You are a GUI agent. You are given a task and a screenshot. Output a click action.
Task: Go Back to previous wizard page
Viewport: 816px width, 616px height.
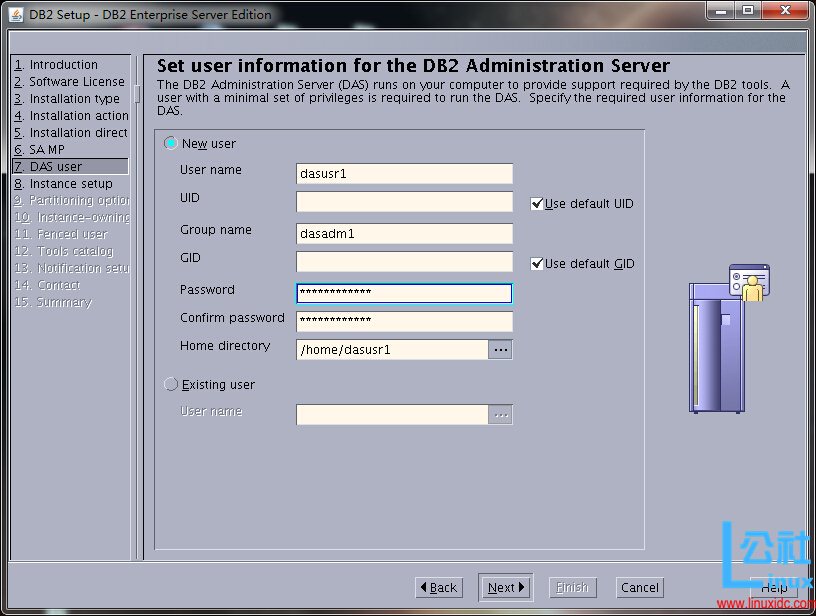[x=439, y=588]
